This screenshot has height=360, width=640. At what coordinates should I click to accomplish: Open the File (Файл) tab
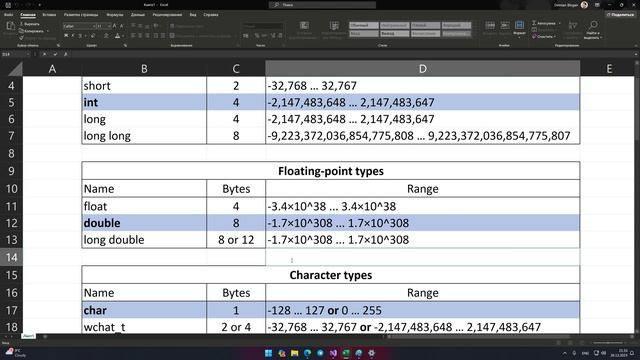[x=8, y=15]
